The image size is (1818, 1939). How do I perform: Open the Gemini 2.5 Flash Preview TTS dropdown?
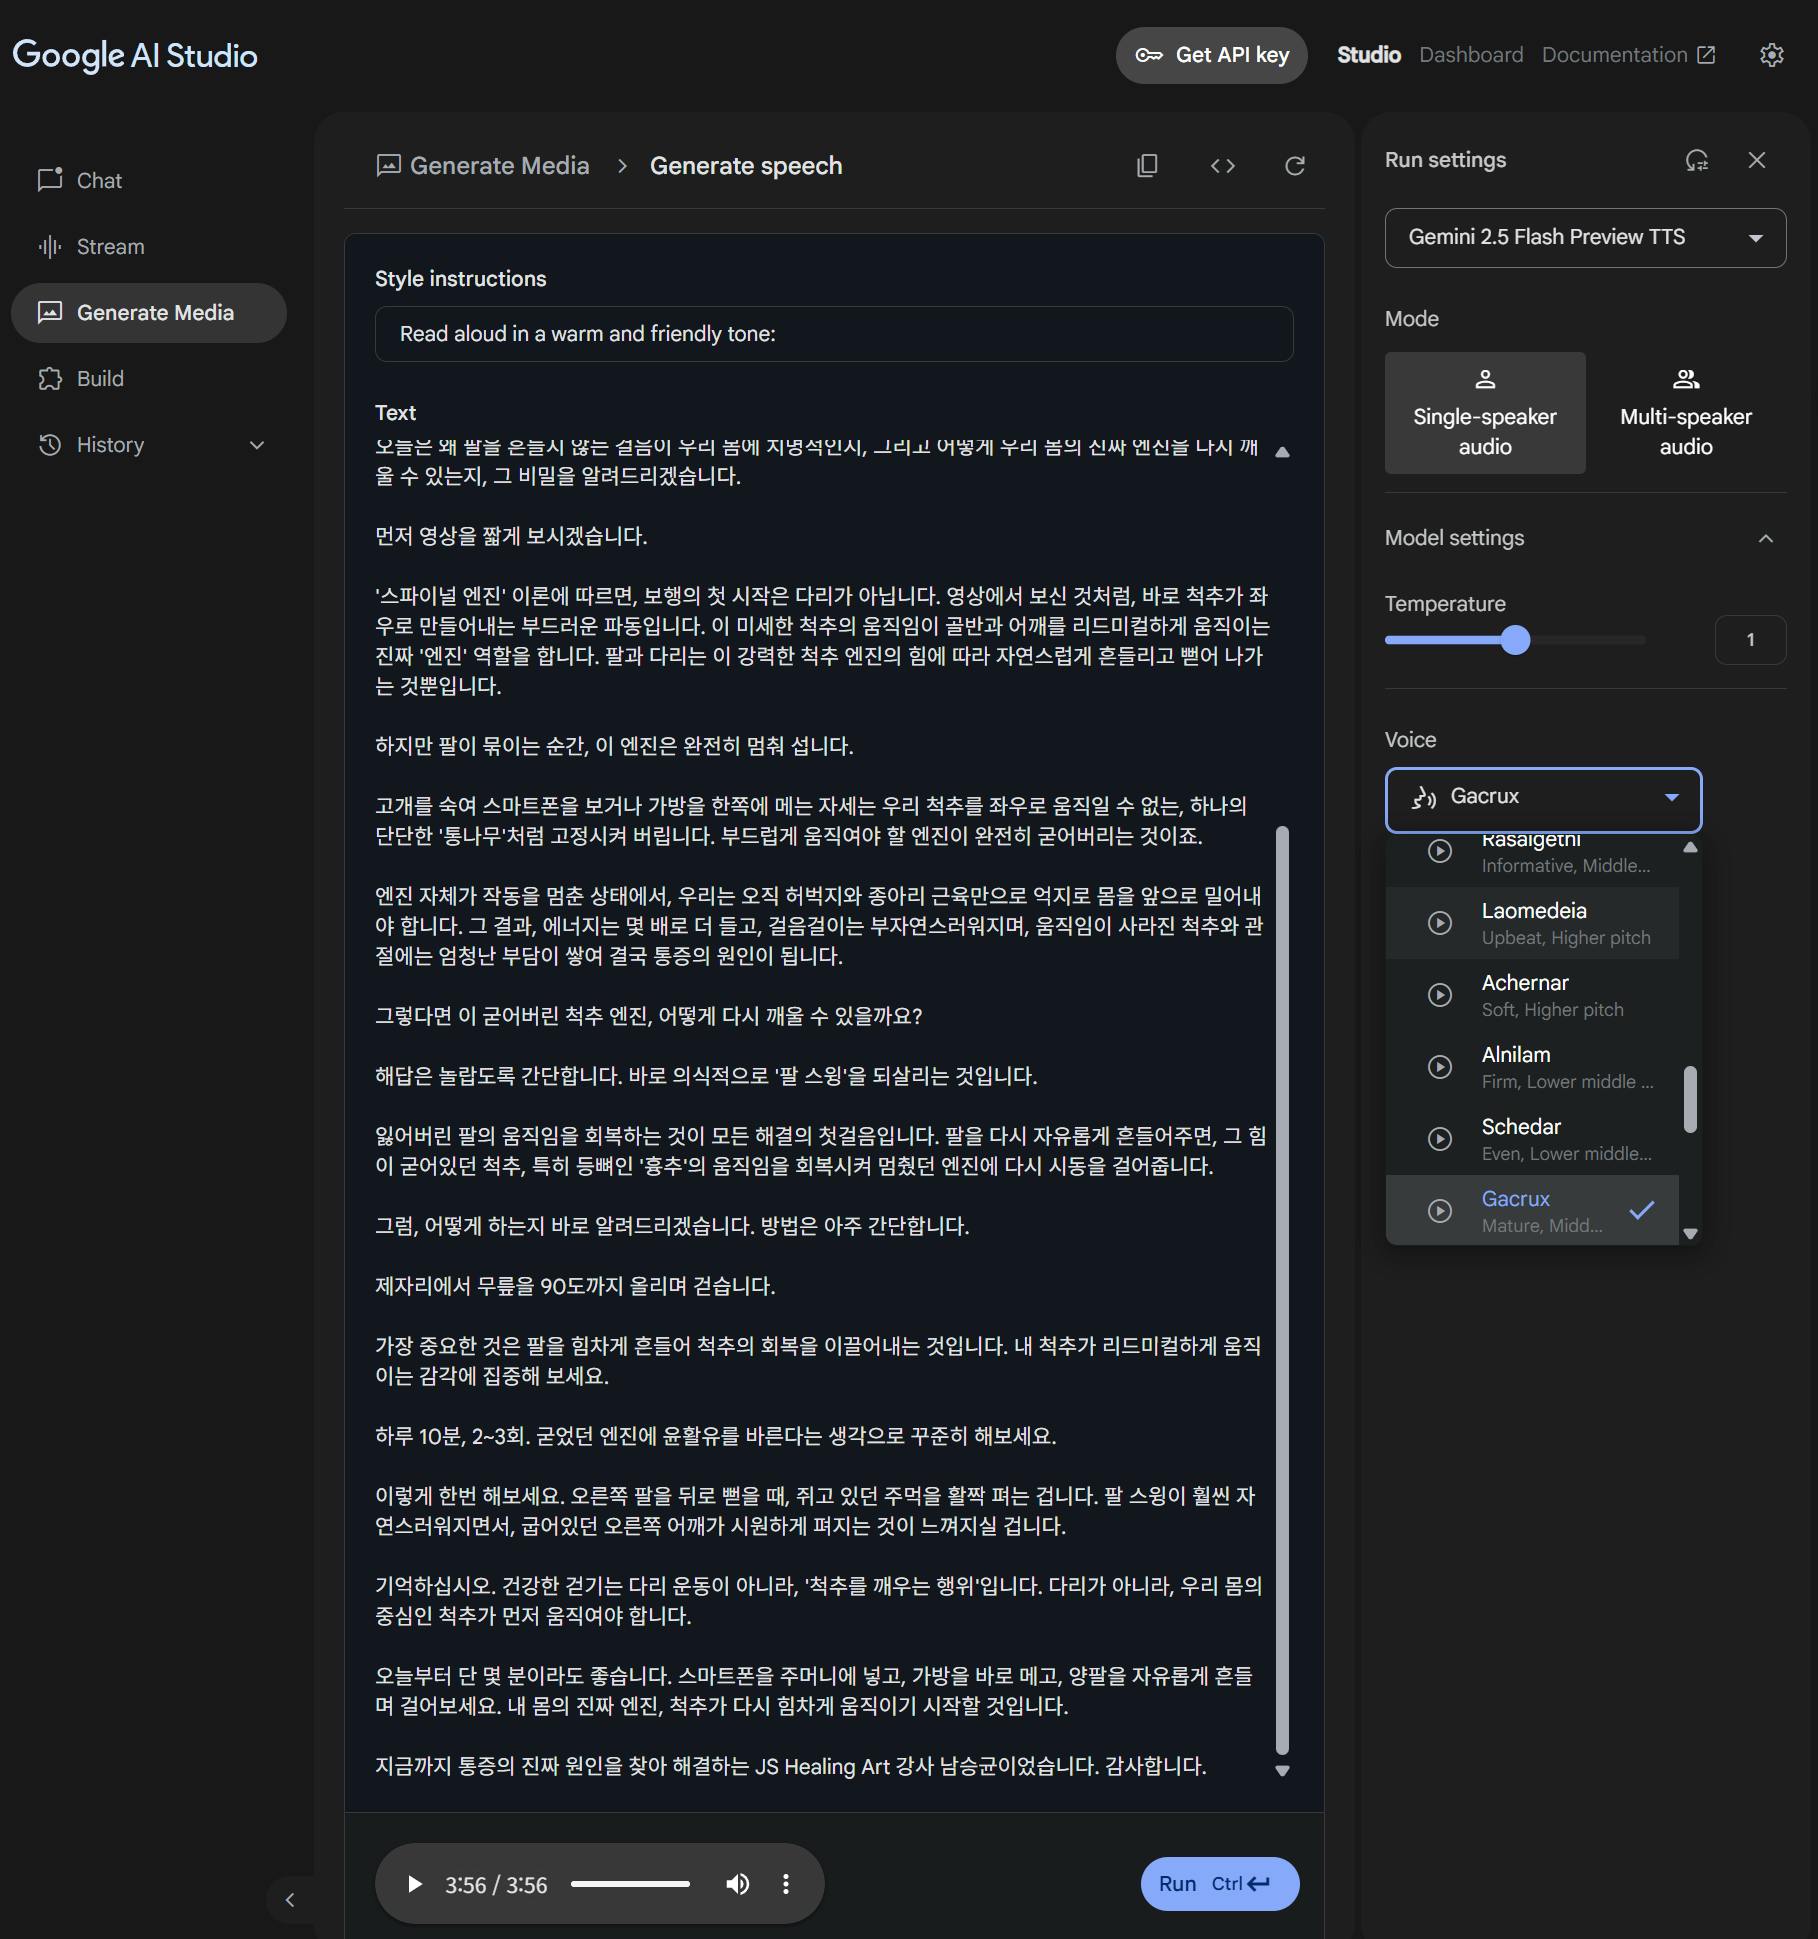click(1585, 238)
